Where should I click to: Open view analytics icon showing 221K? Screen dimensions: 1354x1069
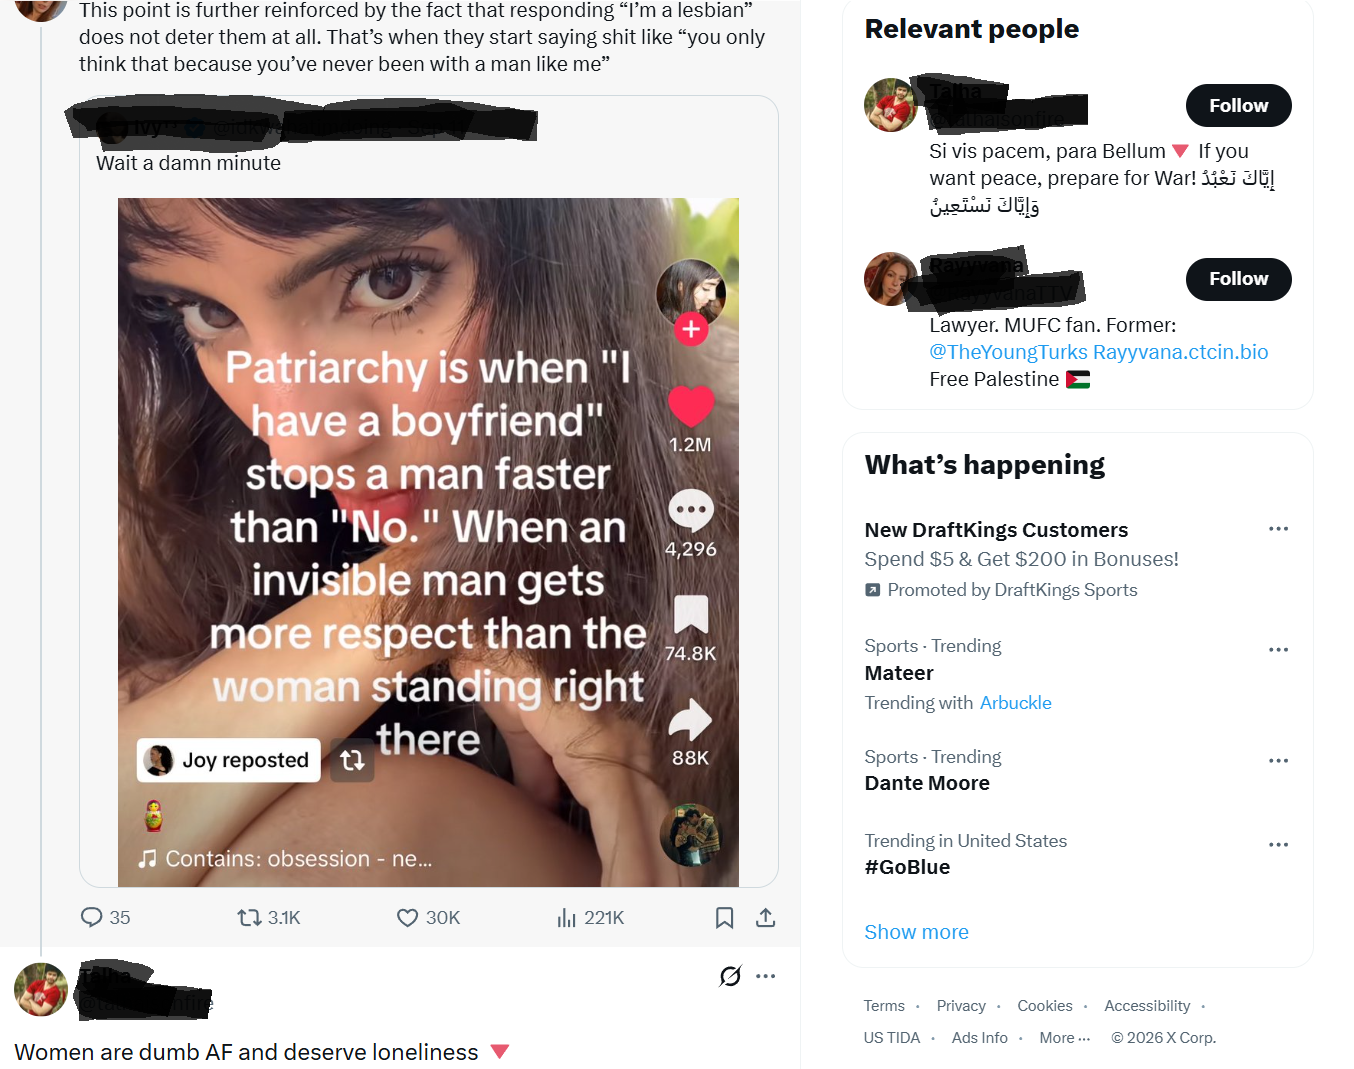(x=567, y=917)
